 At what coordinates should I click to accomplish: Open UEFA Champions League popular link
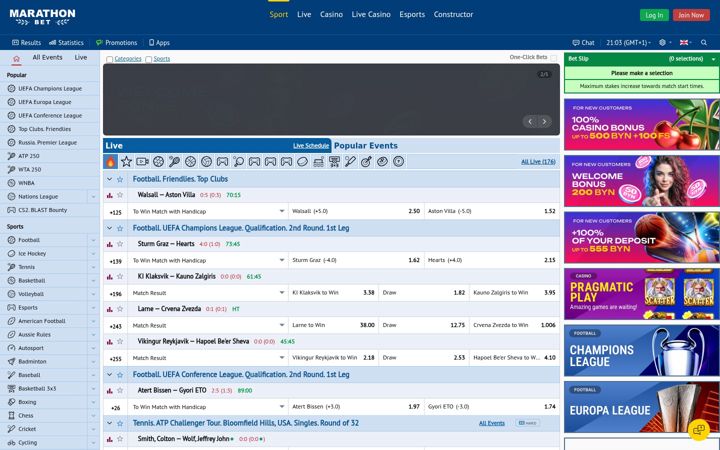click(x=50, y=89)
